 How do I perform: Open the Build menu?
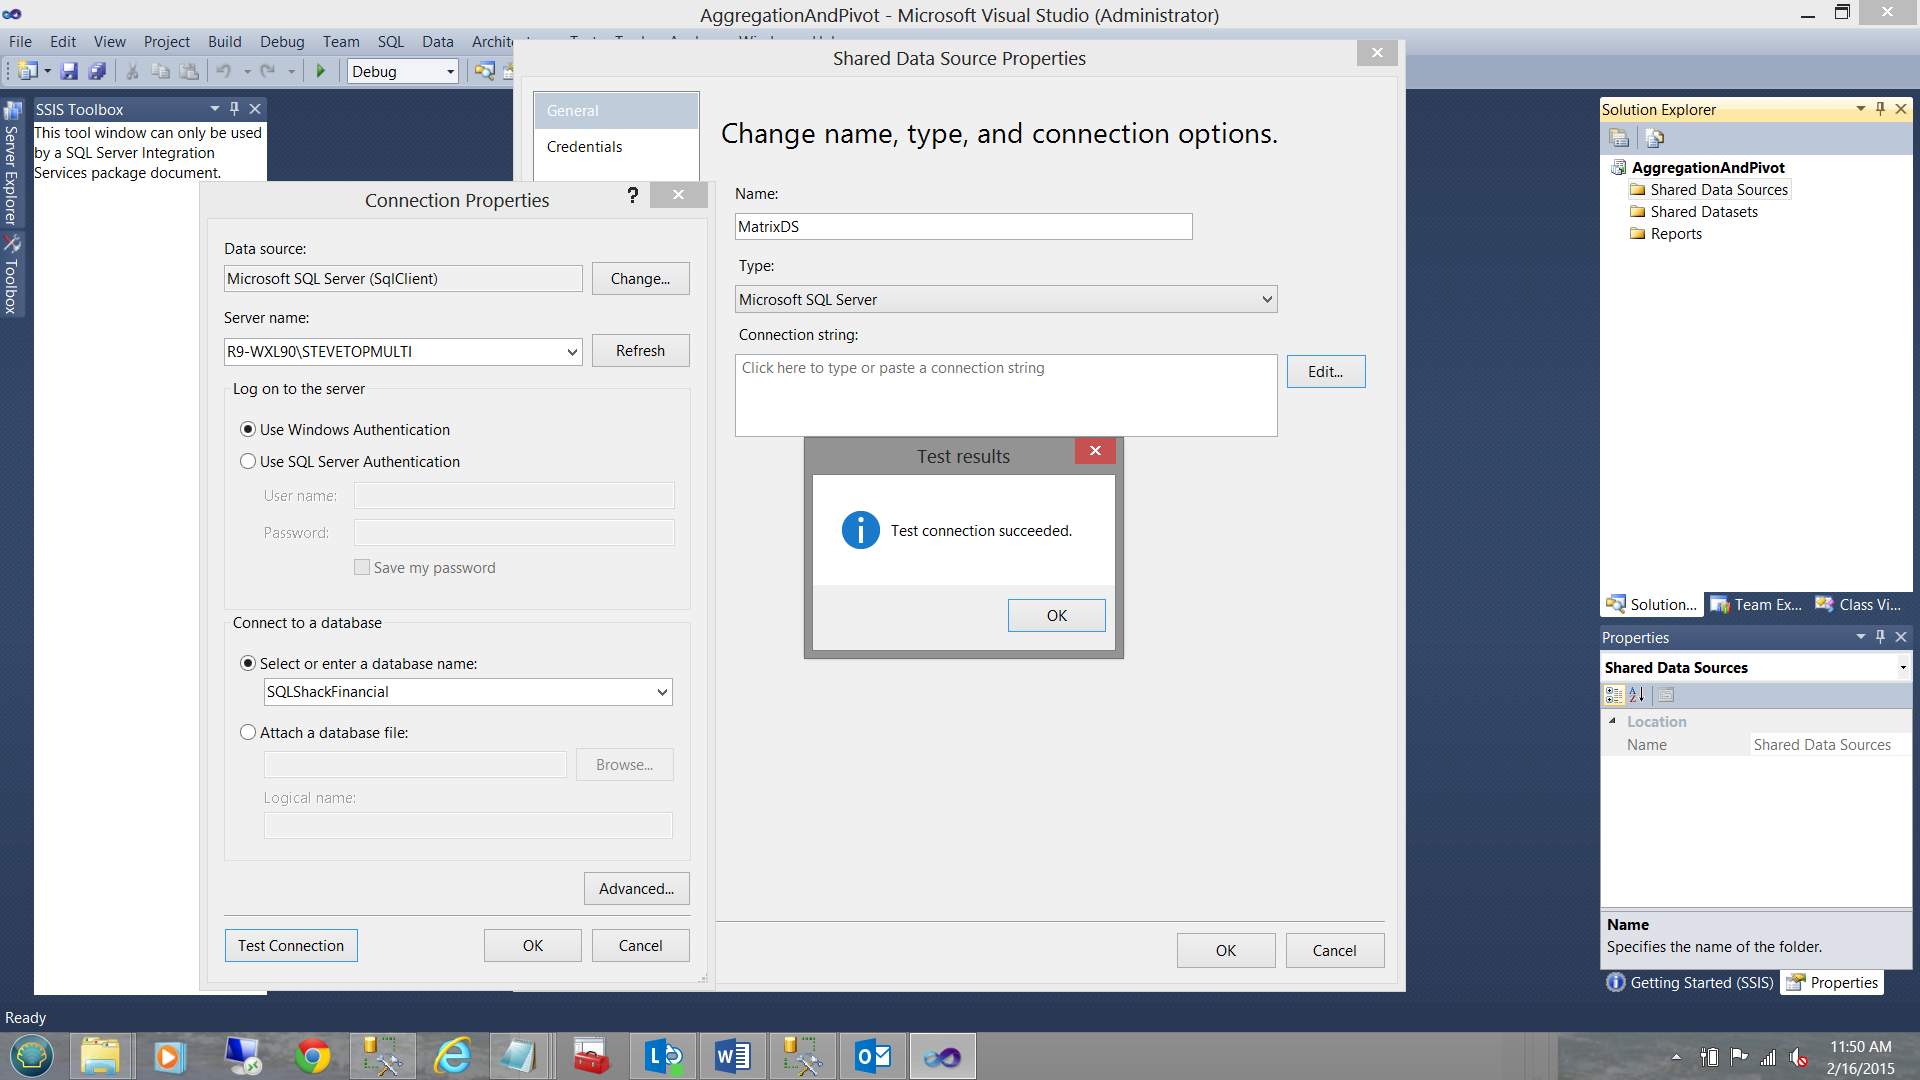[x=224, y=41]
